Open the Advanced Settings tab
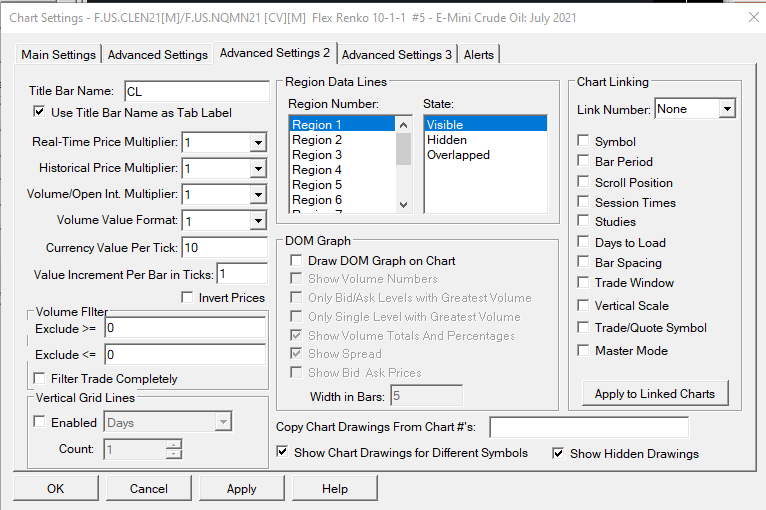766x510 pixels. coord(157,54)
